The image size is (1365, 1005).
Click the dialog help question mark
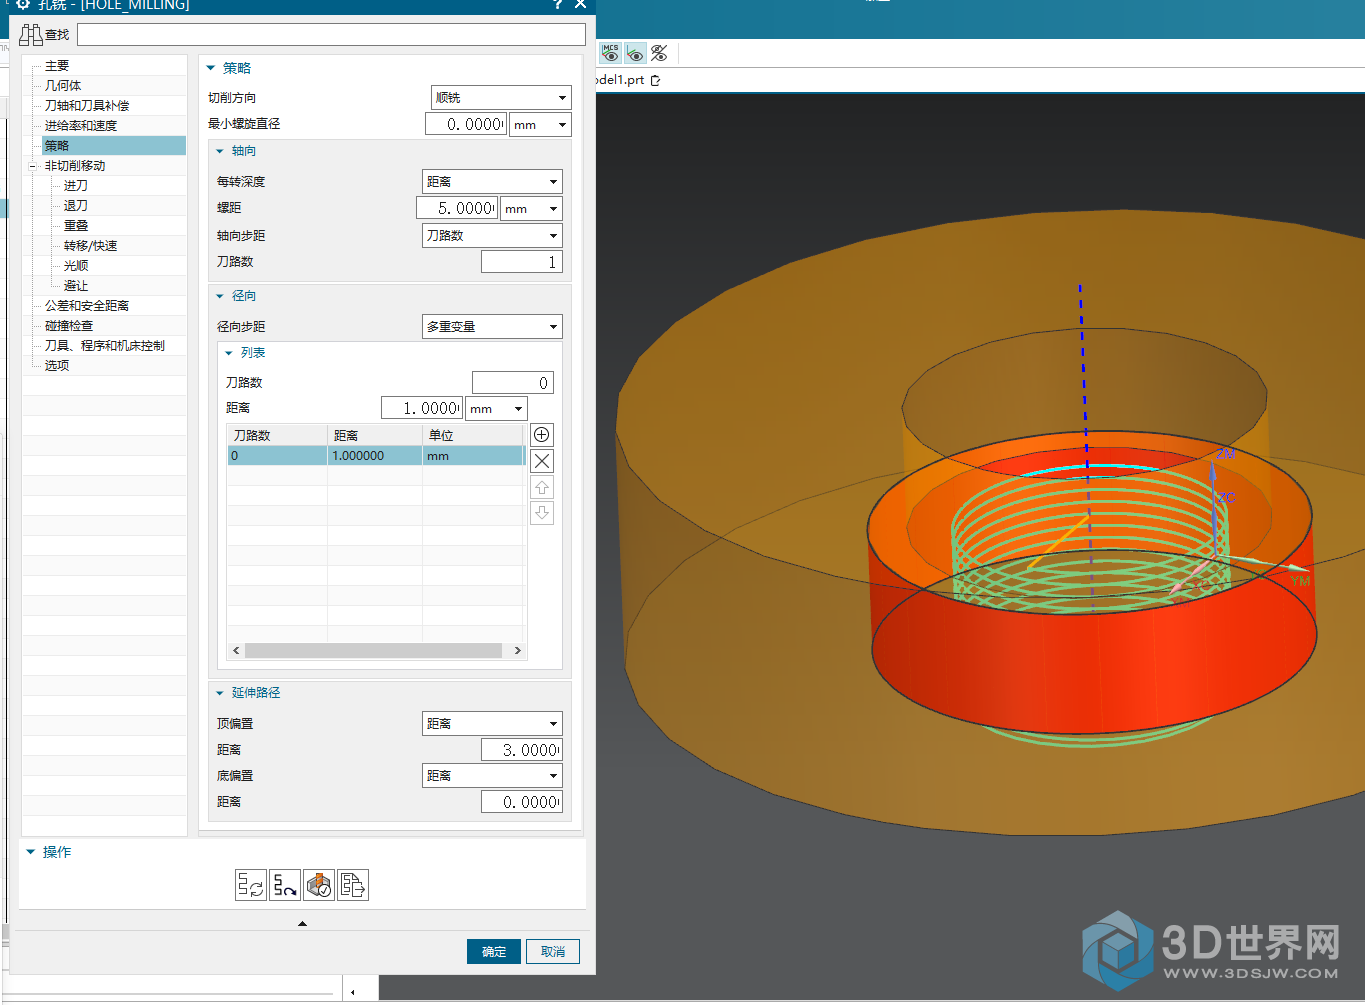tap(558, 5)
